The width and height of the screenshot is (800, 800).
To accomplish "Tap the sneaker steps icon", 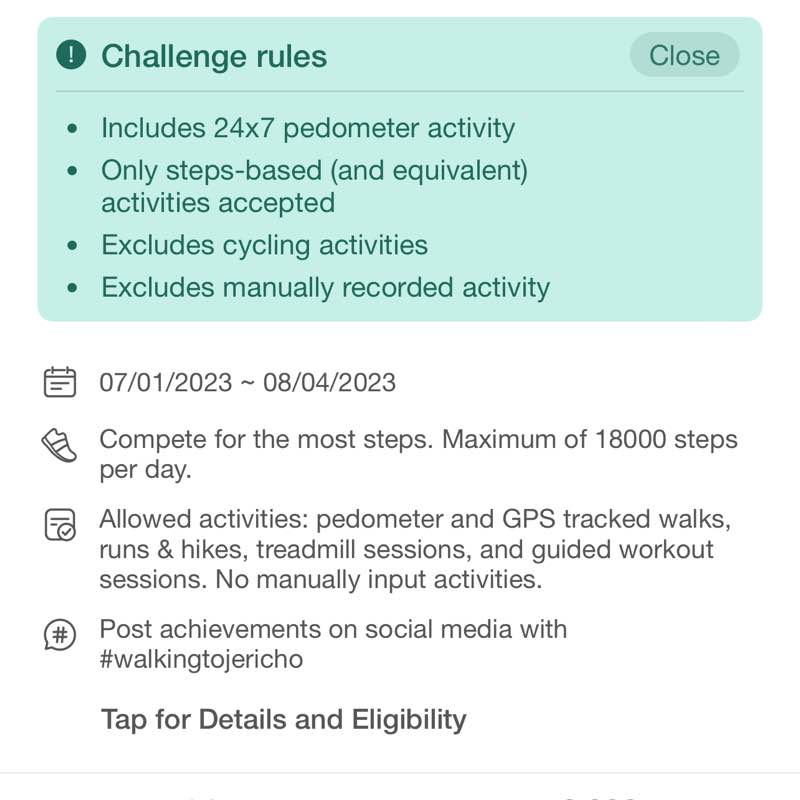I will tap(60, 444).
